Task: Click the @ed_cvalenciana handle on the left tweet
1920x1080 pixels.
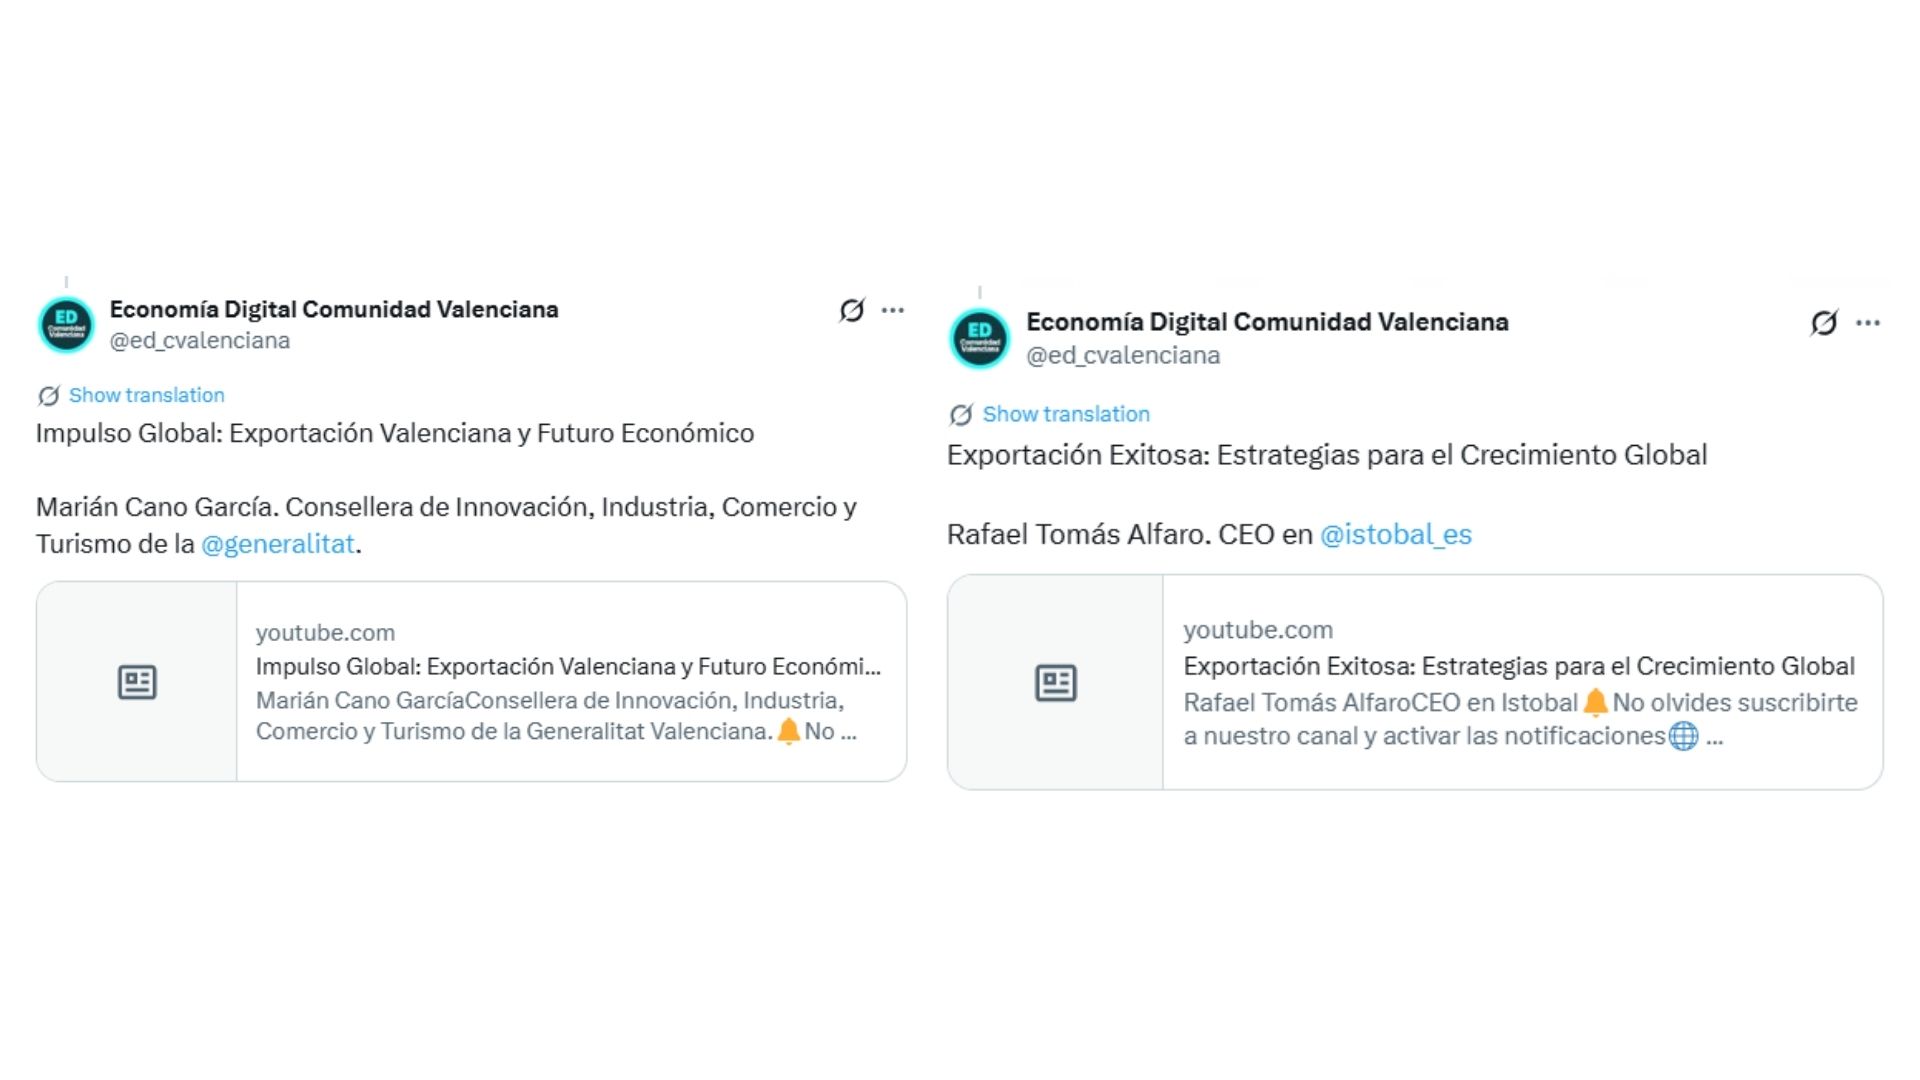Action: tap(199, 341)
